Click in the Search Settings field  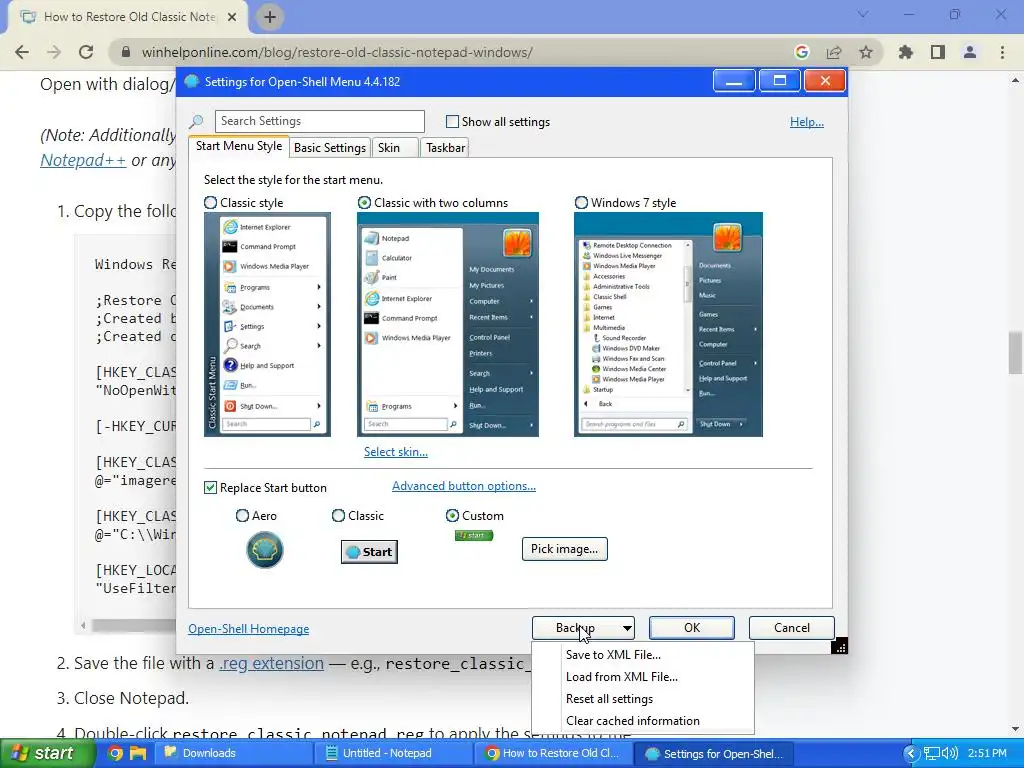point(319,121)
